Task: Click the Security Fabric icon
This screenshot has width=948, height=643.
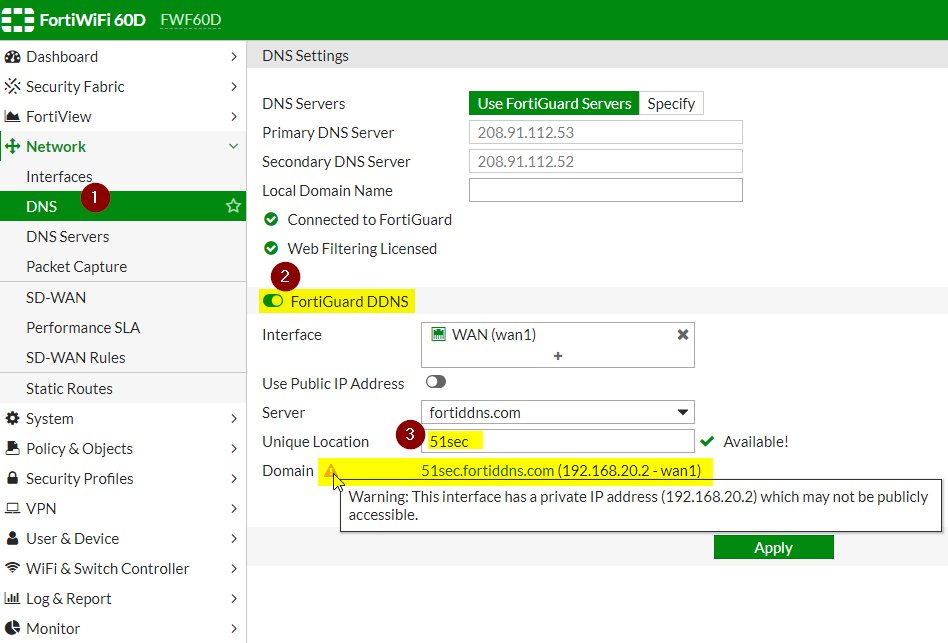Action: (x=12, y=86)
